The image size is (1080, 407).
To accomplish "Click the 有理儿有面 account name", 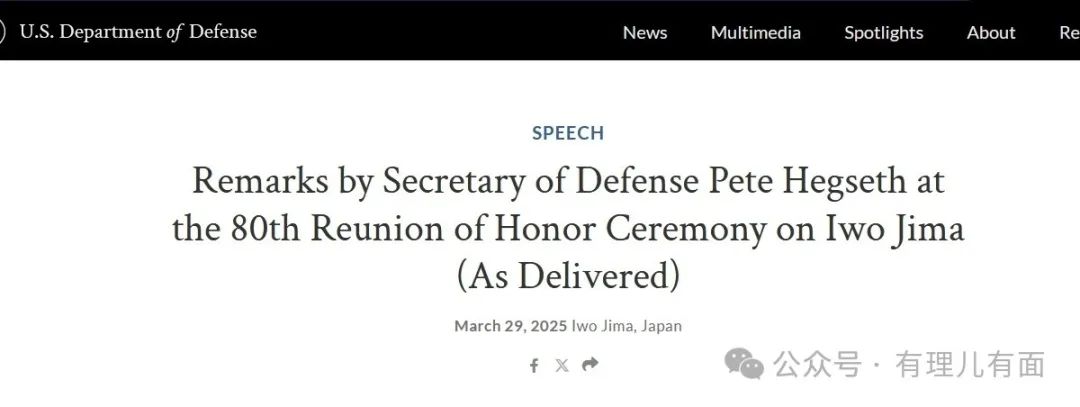I will (x=970, y=364).
